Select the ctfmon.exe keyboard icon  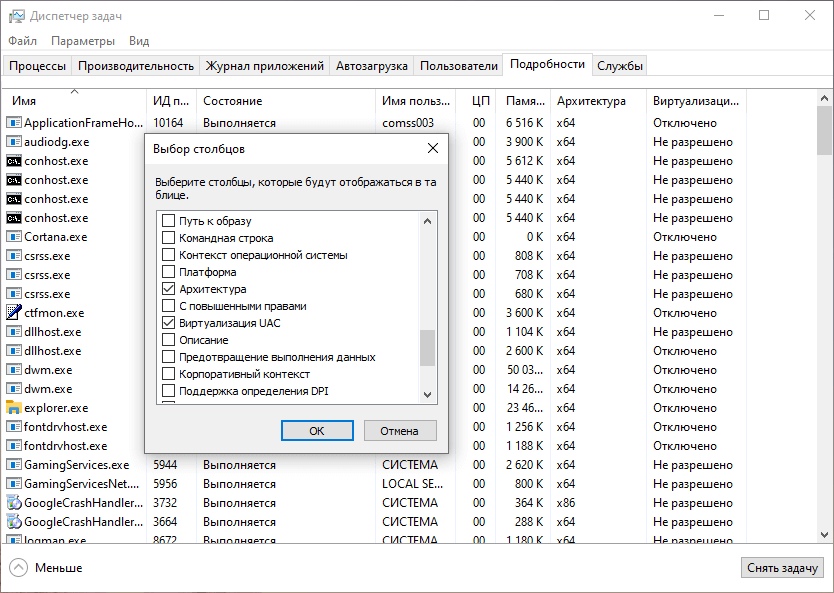point(13,313)
